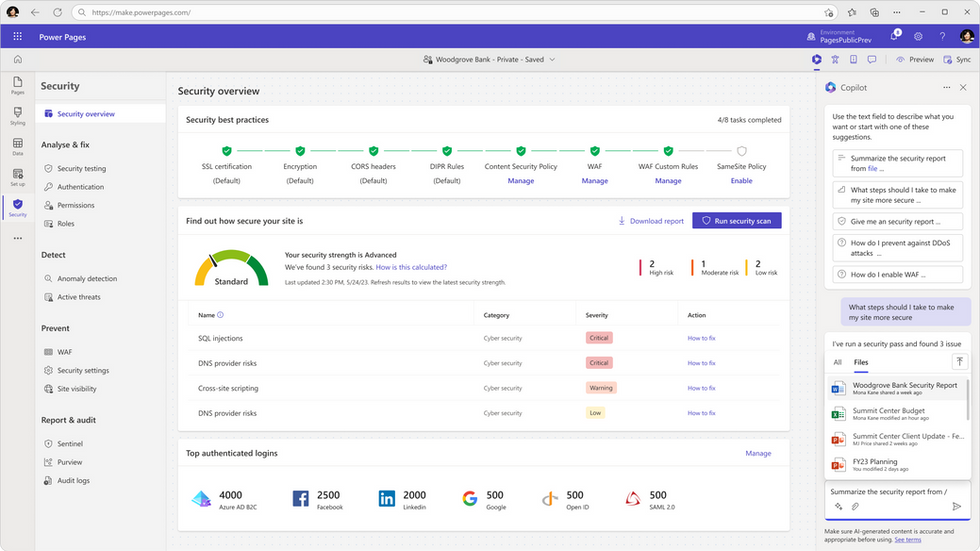
Task: Select Summit Center Budget file
Action: coord(896,414)
